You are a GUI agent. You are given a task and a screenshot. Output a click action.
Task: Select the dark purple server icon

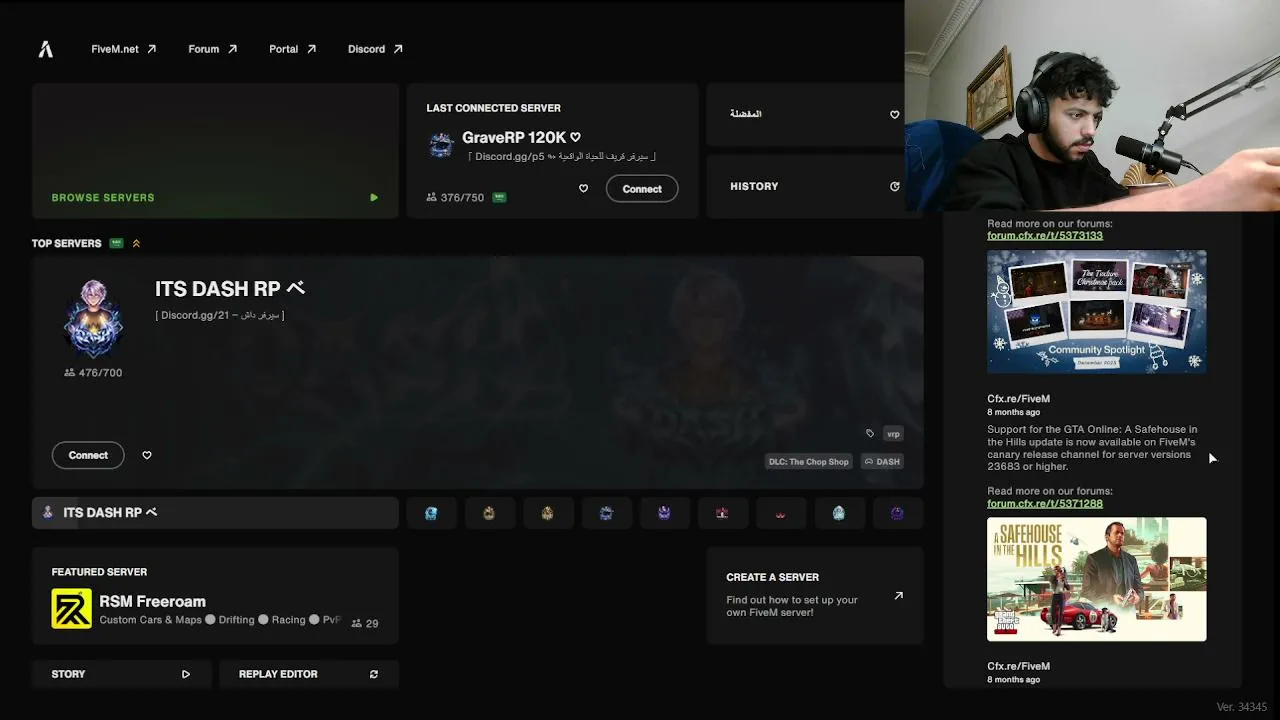click(897, 513)
